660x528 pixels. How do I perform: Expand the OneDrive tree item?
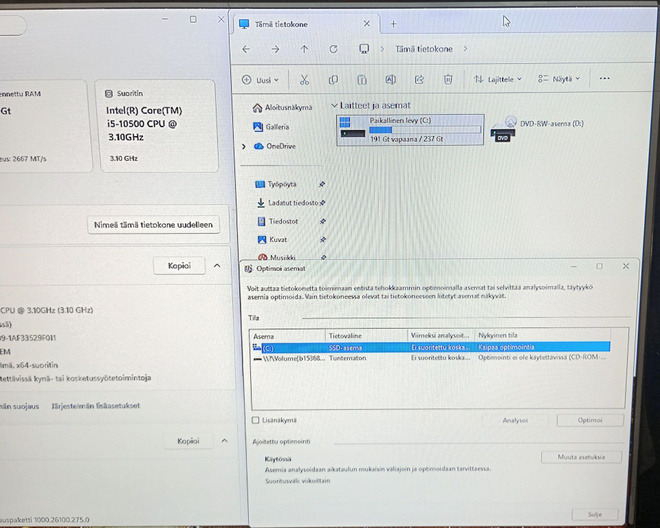click(244, 147)
